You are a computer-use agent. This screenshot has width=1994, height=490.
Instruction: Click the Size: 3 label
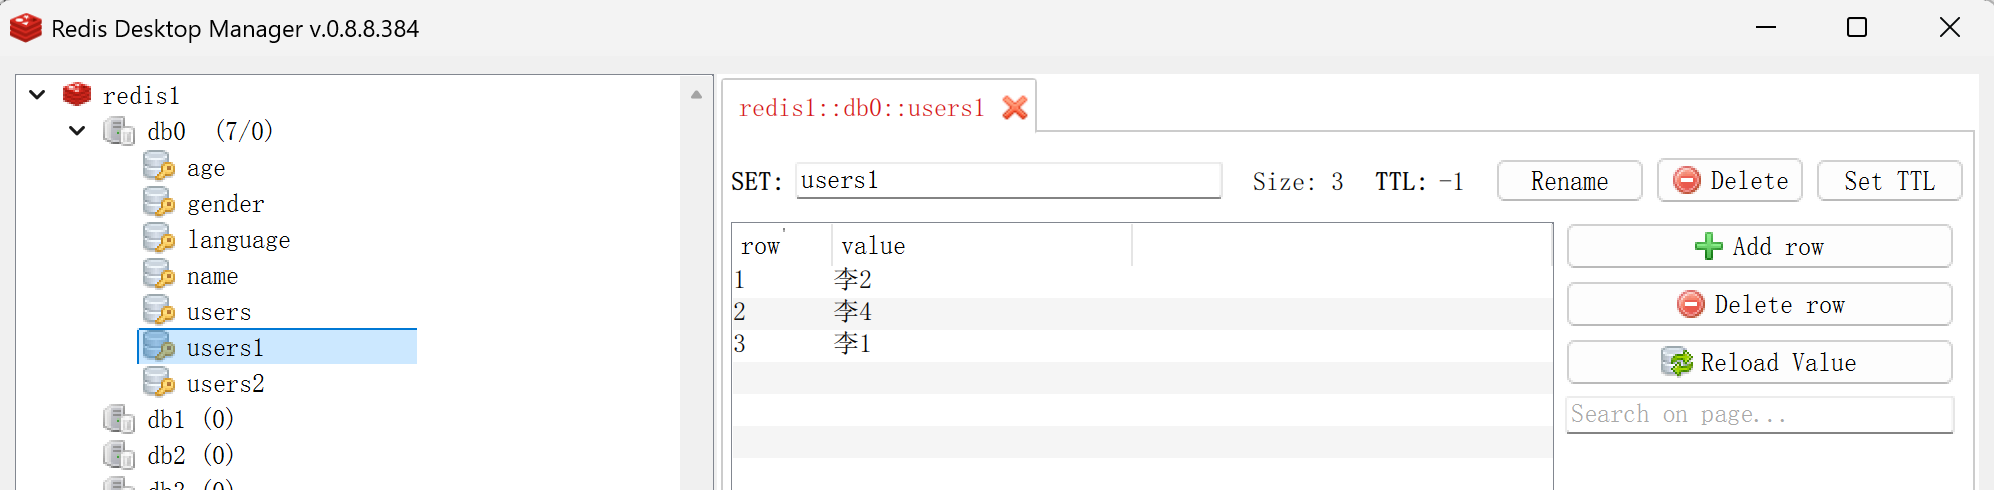[x=1298, y=182]
